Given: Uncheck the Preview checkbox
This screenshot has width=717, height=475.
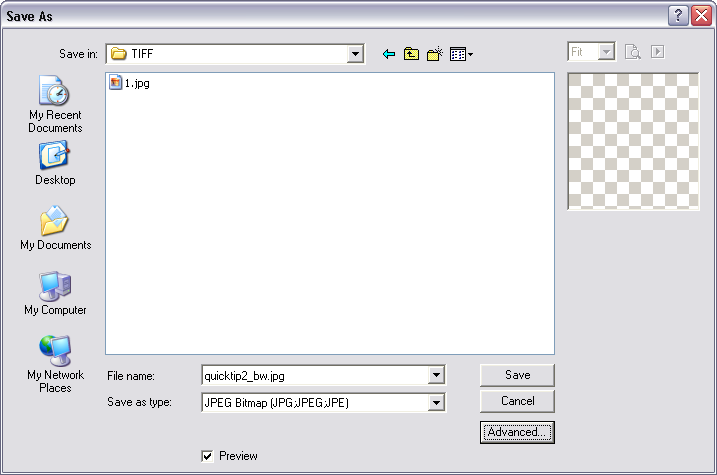Looking at the screenshot, I should pyautogui.click(x=207, y=456).
